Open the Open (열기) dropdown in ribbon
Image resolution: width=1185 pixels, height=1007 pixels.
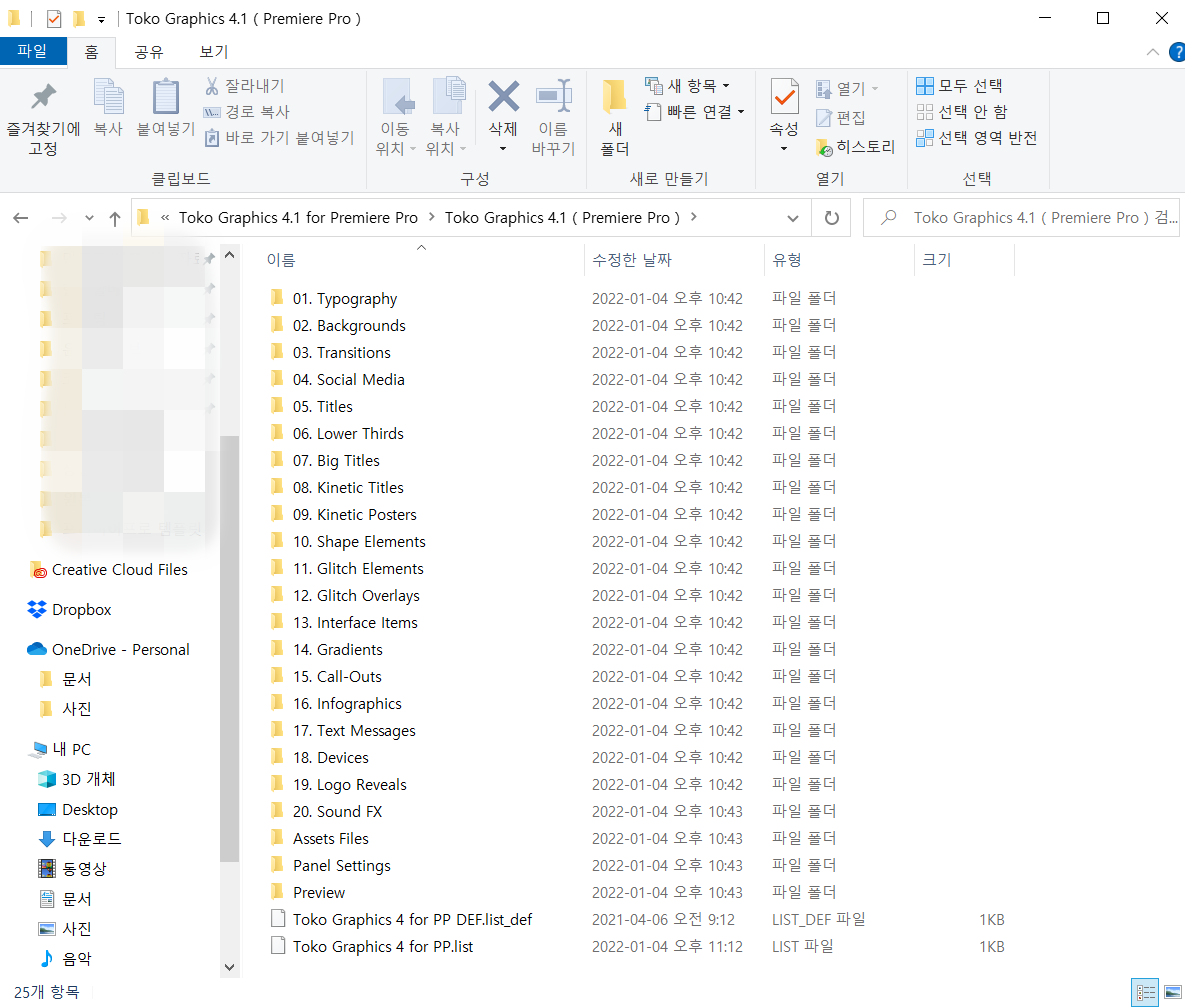[847, 88]
